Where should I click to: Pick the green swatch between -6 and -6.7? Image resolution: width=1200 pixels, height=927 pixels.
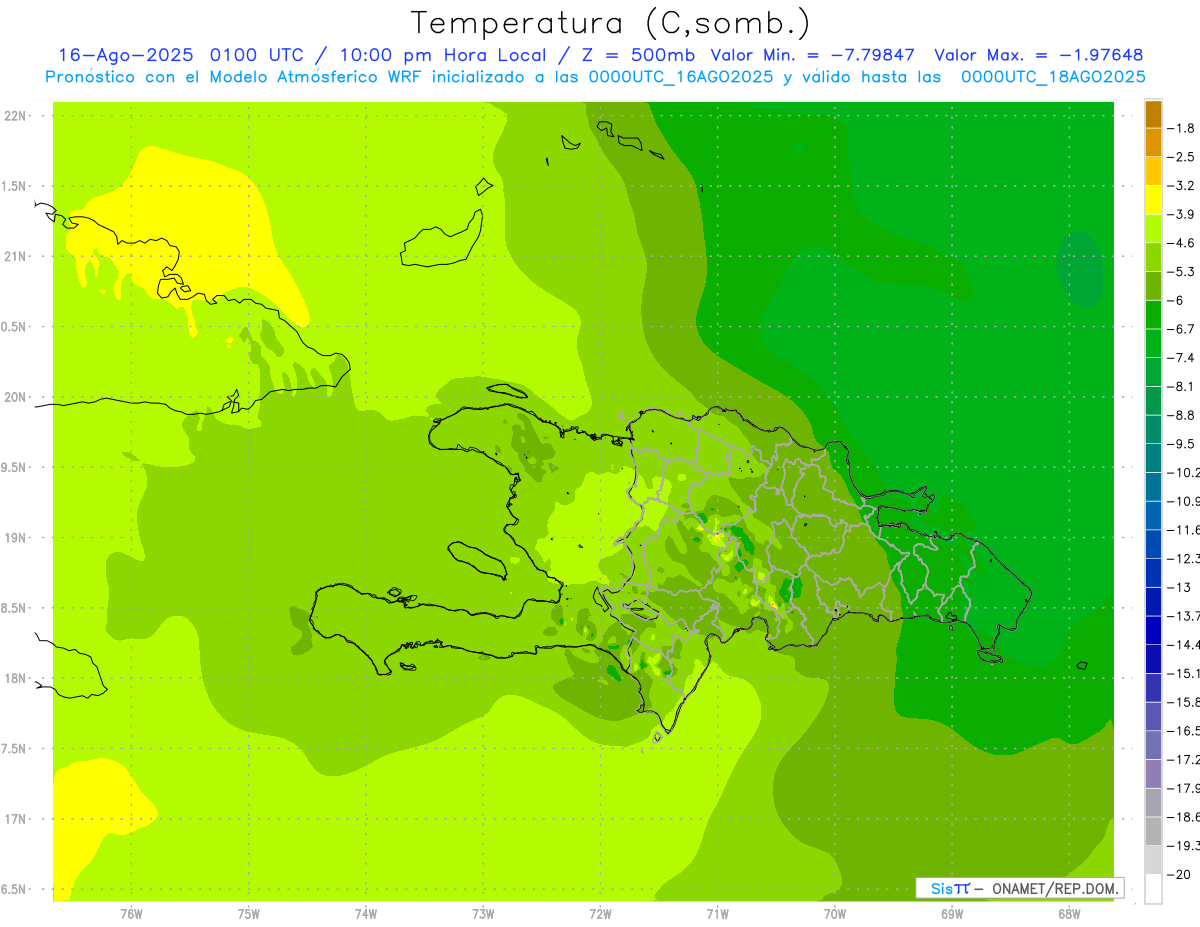[x=1153, y=315]
